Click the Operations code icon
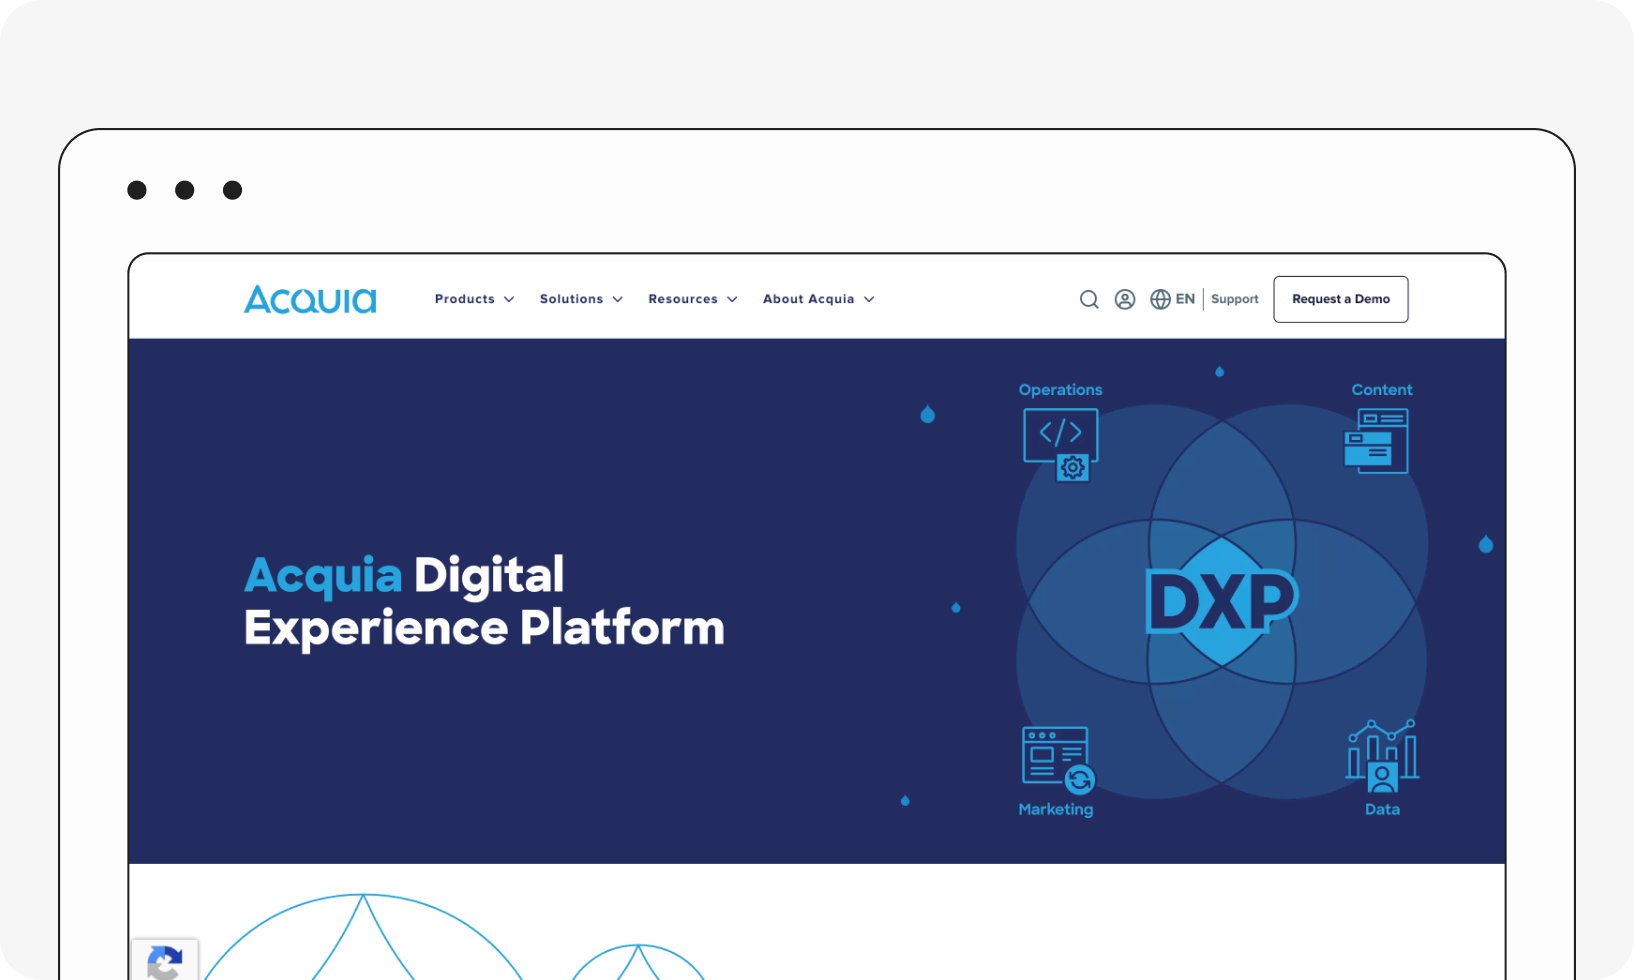 (1061, 444)
